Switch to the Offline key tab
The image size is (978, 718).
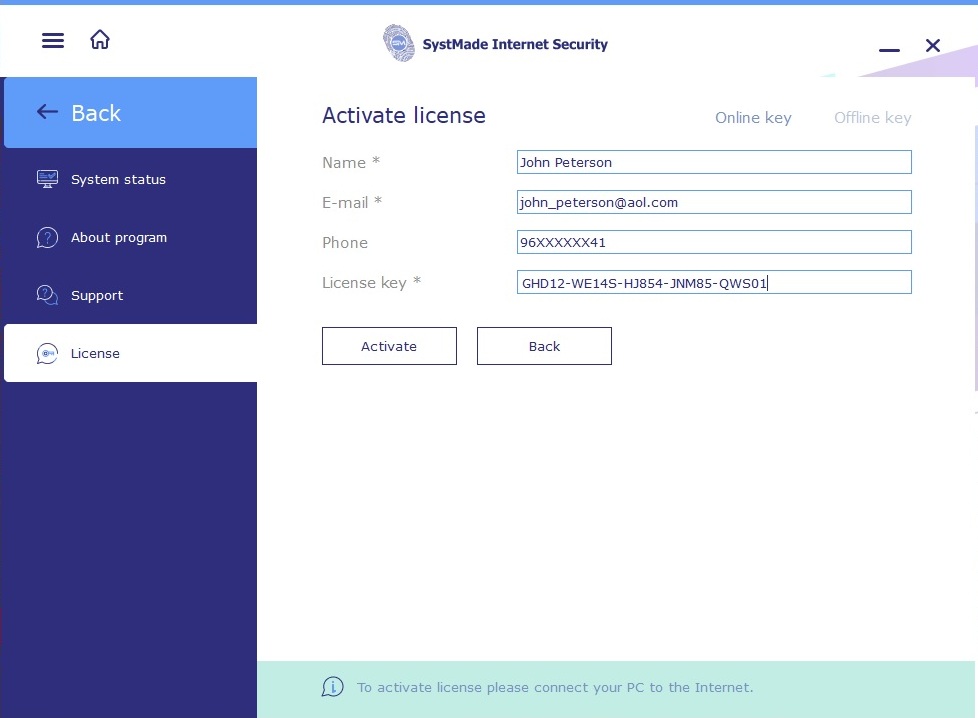click(x=872, y=118)
